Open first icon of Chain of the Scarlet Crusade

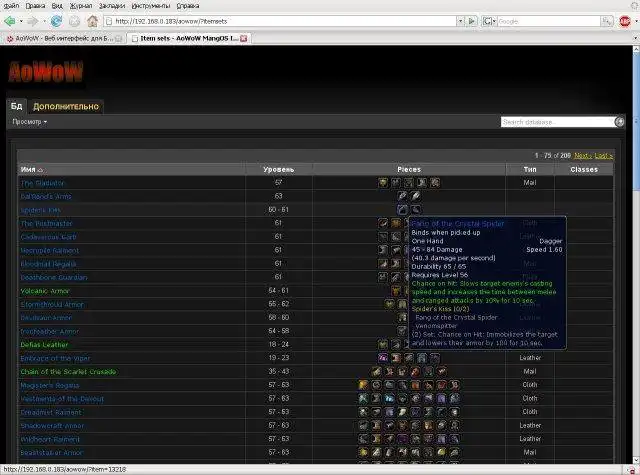click(376, 371)
